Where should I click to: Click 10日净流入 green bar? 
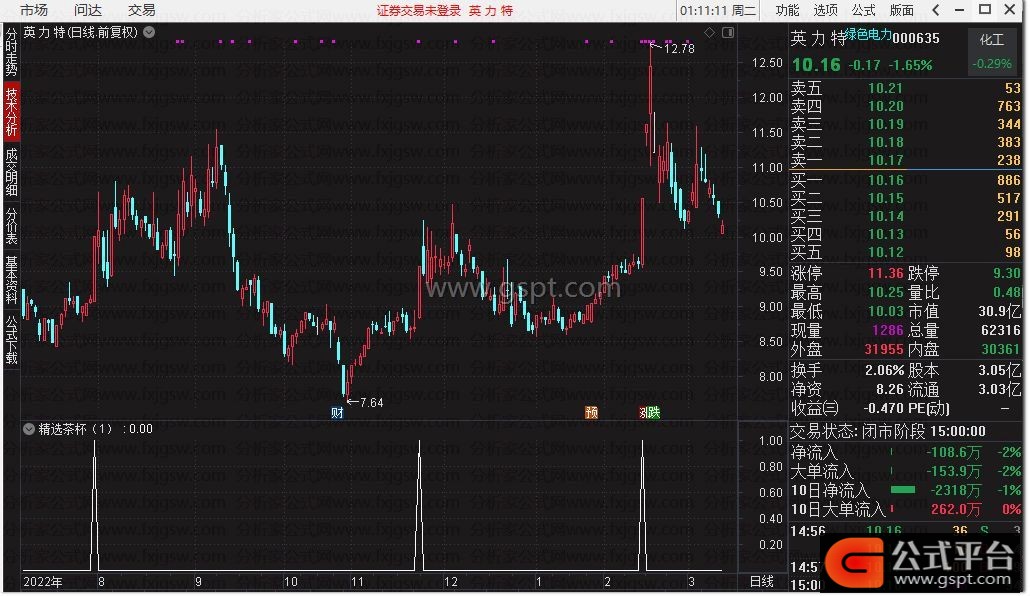903,490
